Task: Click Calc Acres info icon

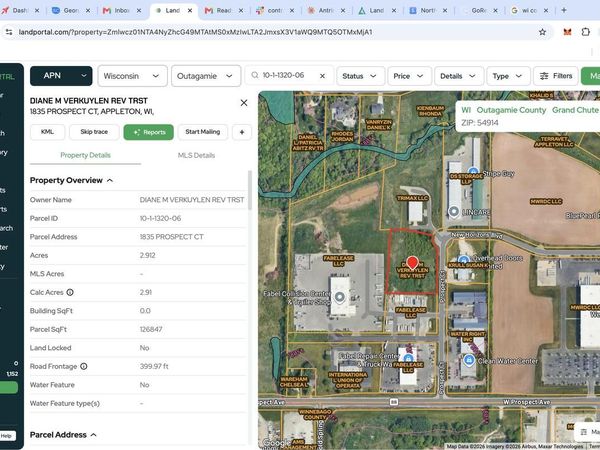Action: click(x=70, y=292)
